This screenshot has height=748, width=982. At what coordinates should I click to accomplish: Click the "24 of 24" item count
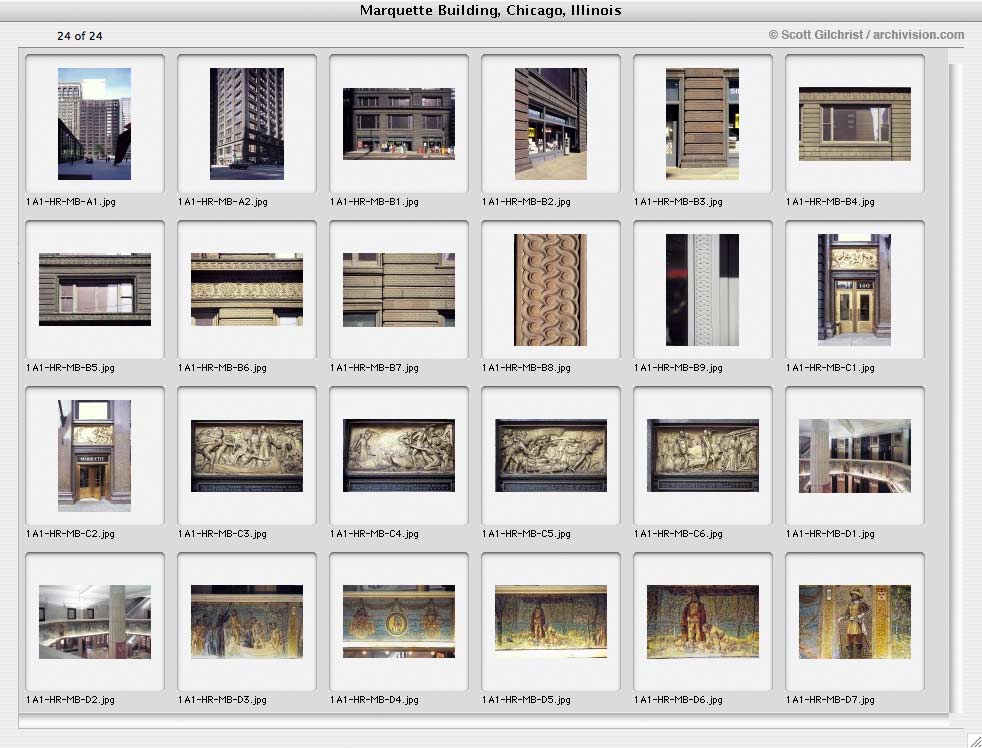pyautogui.click(x=80, y=36)
